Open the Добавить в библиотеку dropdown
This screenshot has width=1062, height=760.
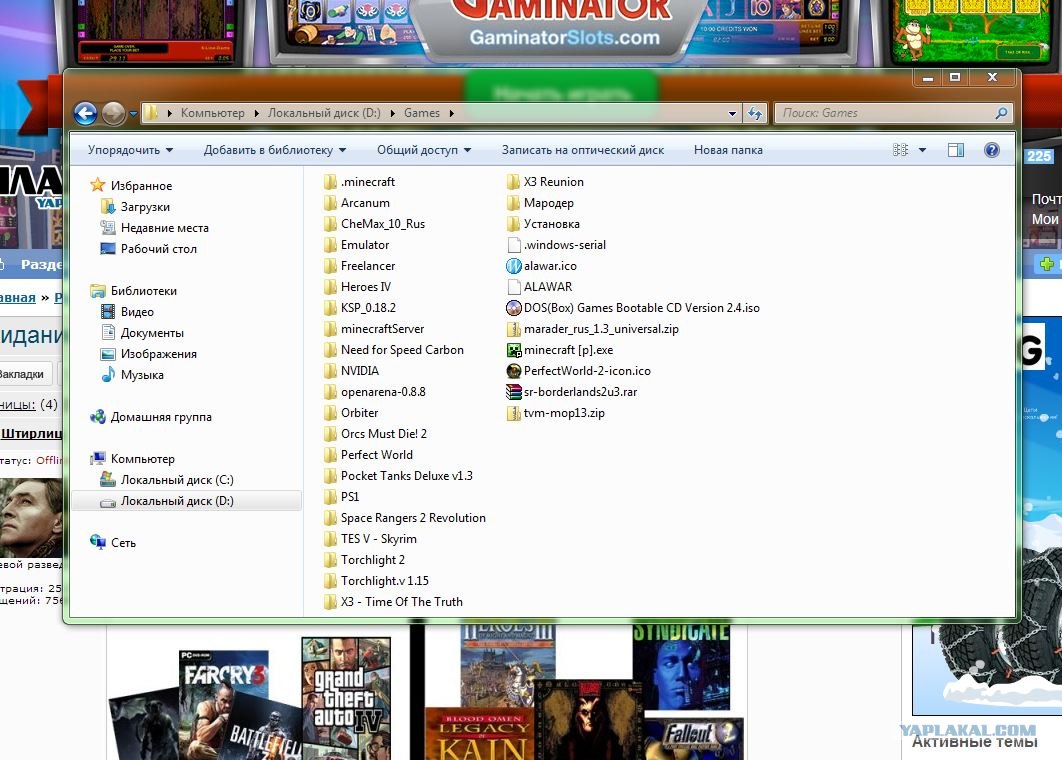pyautogui.click(x=275, y=150)
